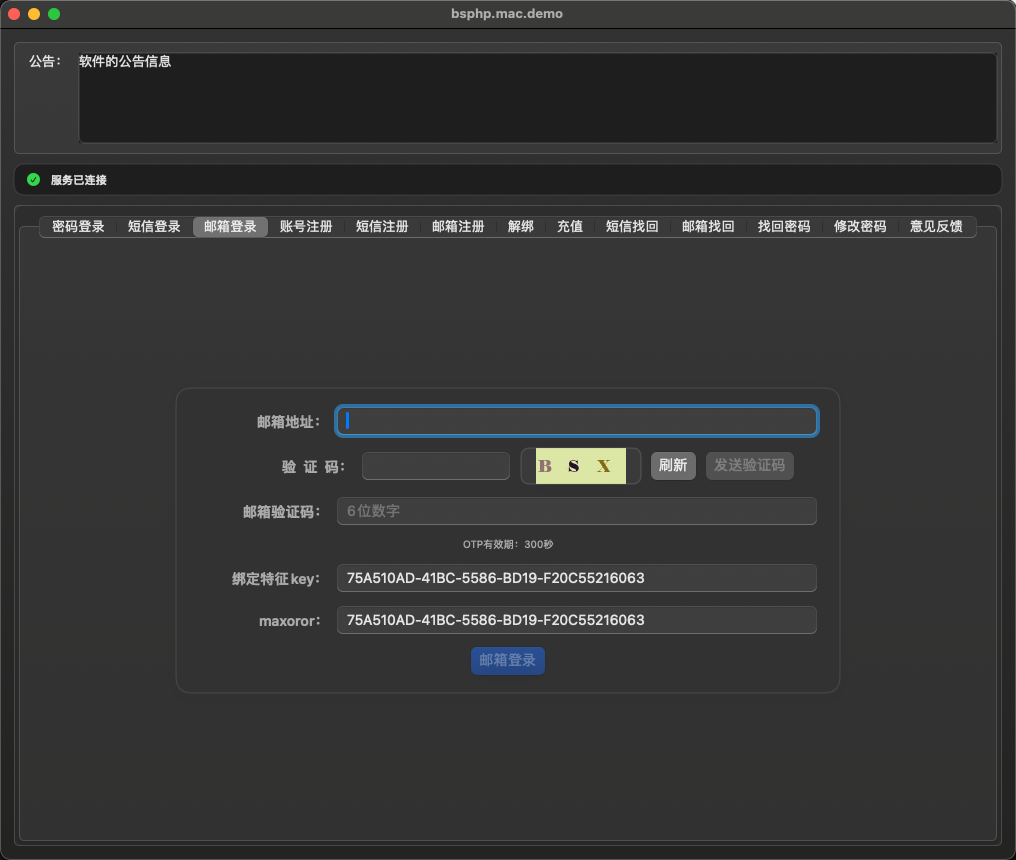Open the 解绑 tab

point(521,227)
